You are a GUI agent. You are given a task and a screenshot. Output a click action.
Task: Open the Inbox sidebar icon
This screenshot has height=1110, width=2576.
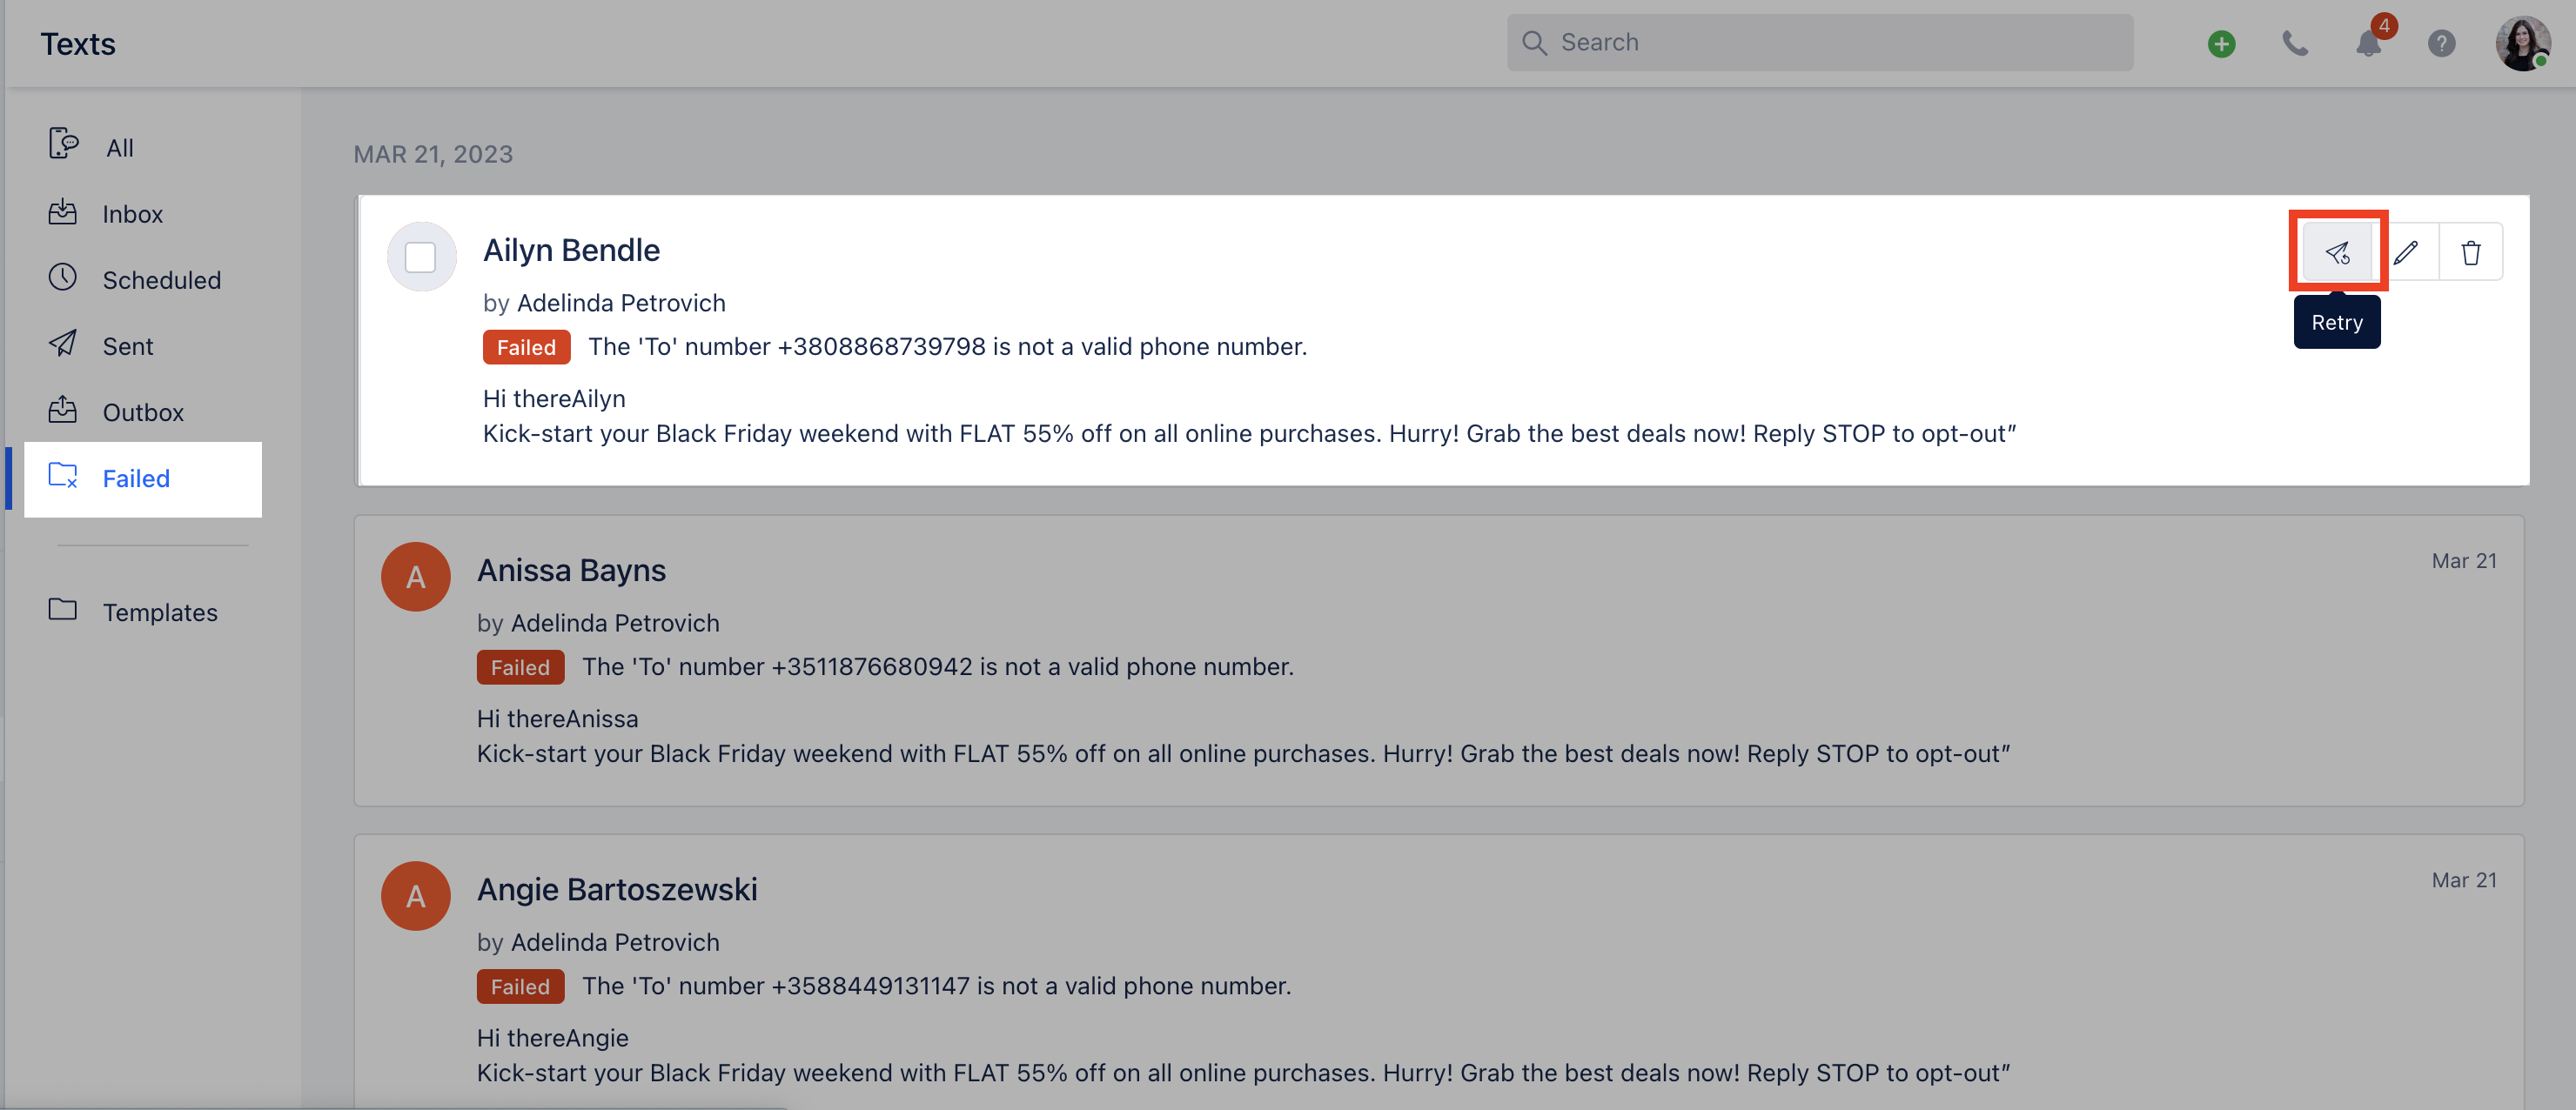(63, 212)
